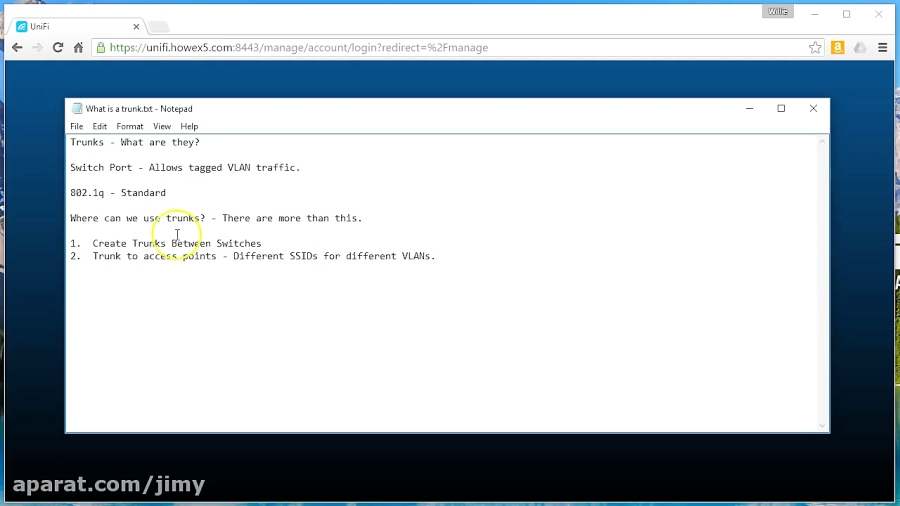Go to the home page icon
The height and width of the screenshot is (506, 900).
(78, 48)
